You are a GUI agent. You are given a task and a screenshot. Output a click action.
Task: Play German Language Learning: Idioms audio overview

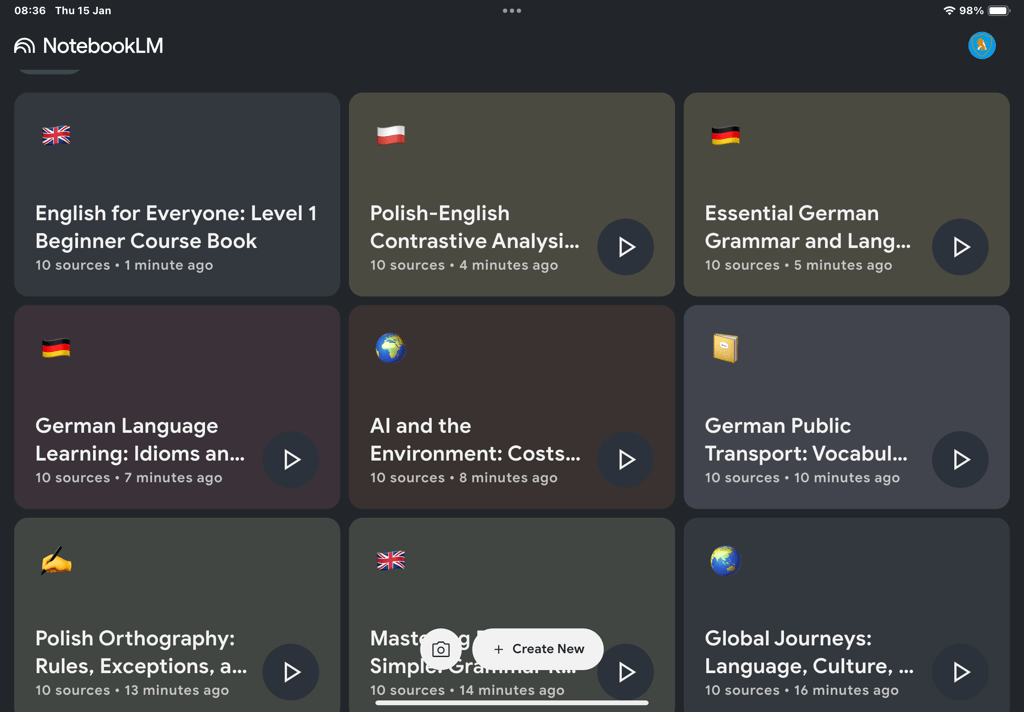point(291,459)
